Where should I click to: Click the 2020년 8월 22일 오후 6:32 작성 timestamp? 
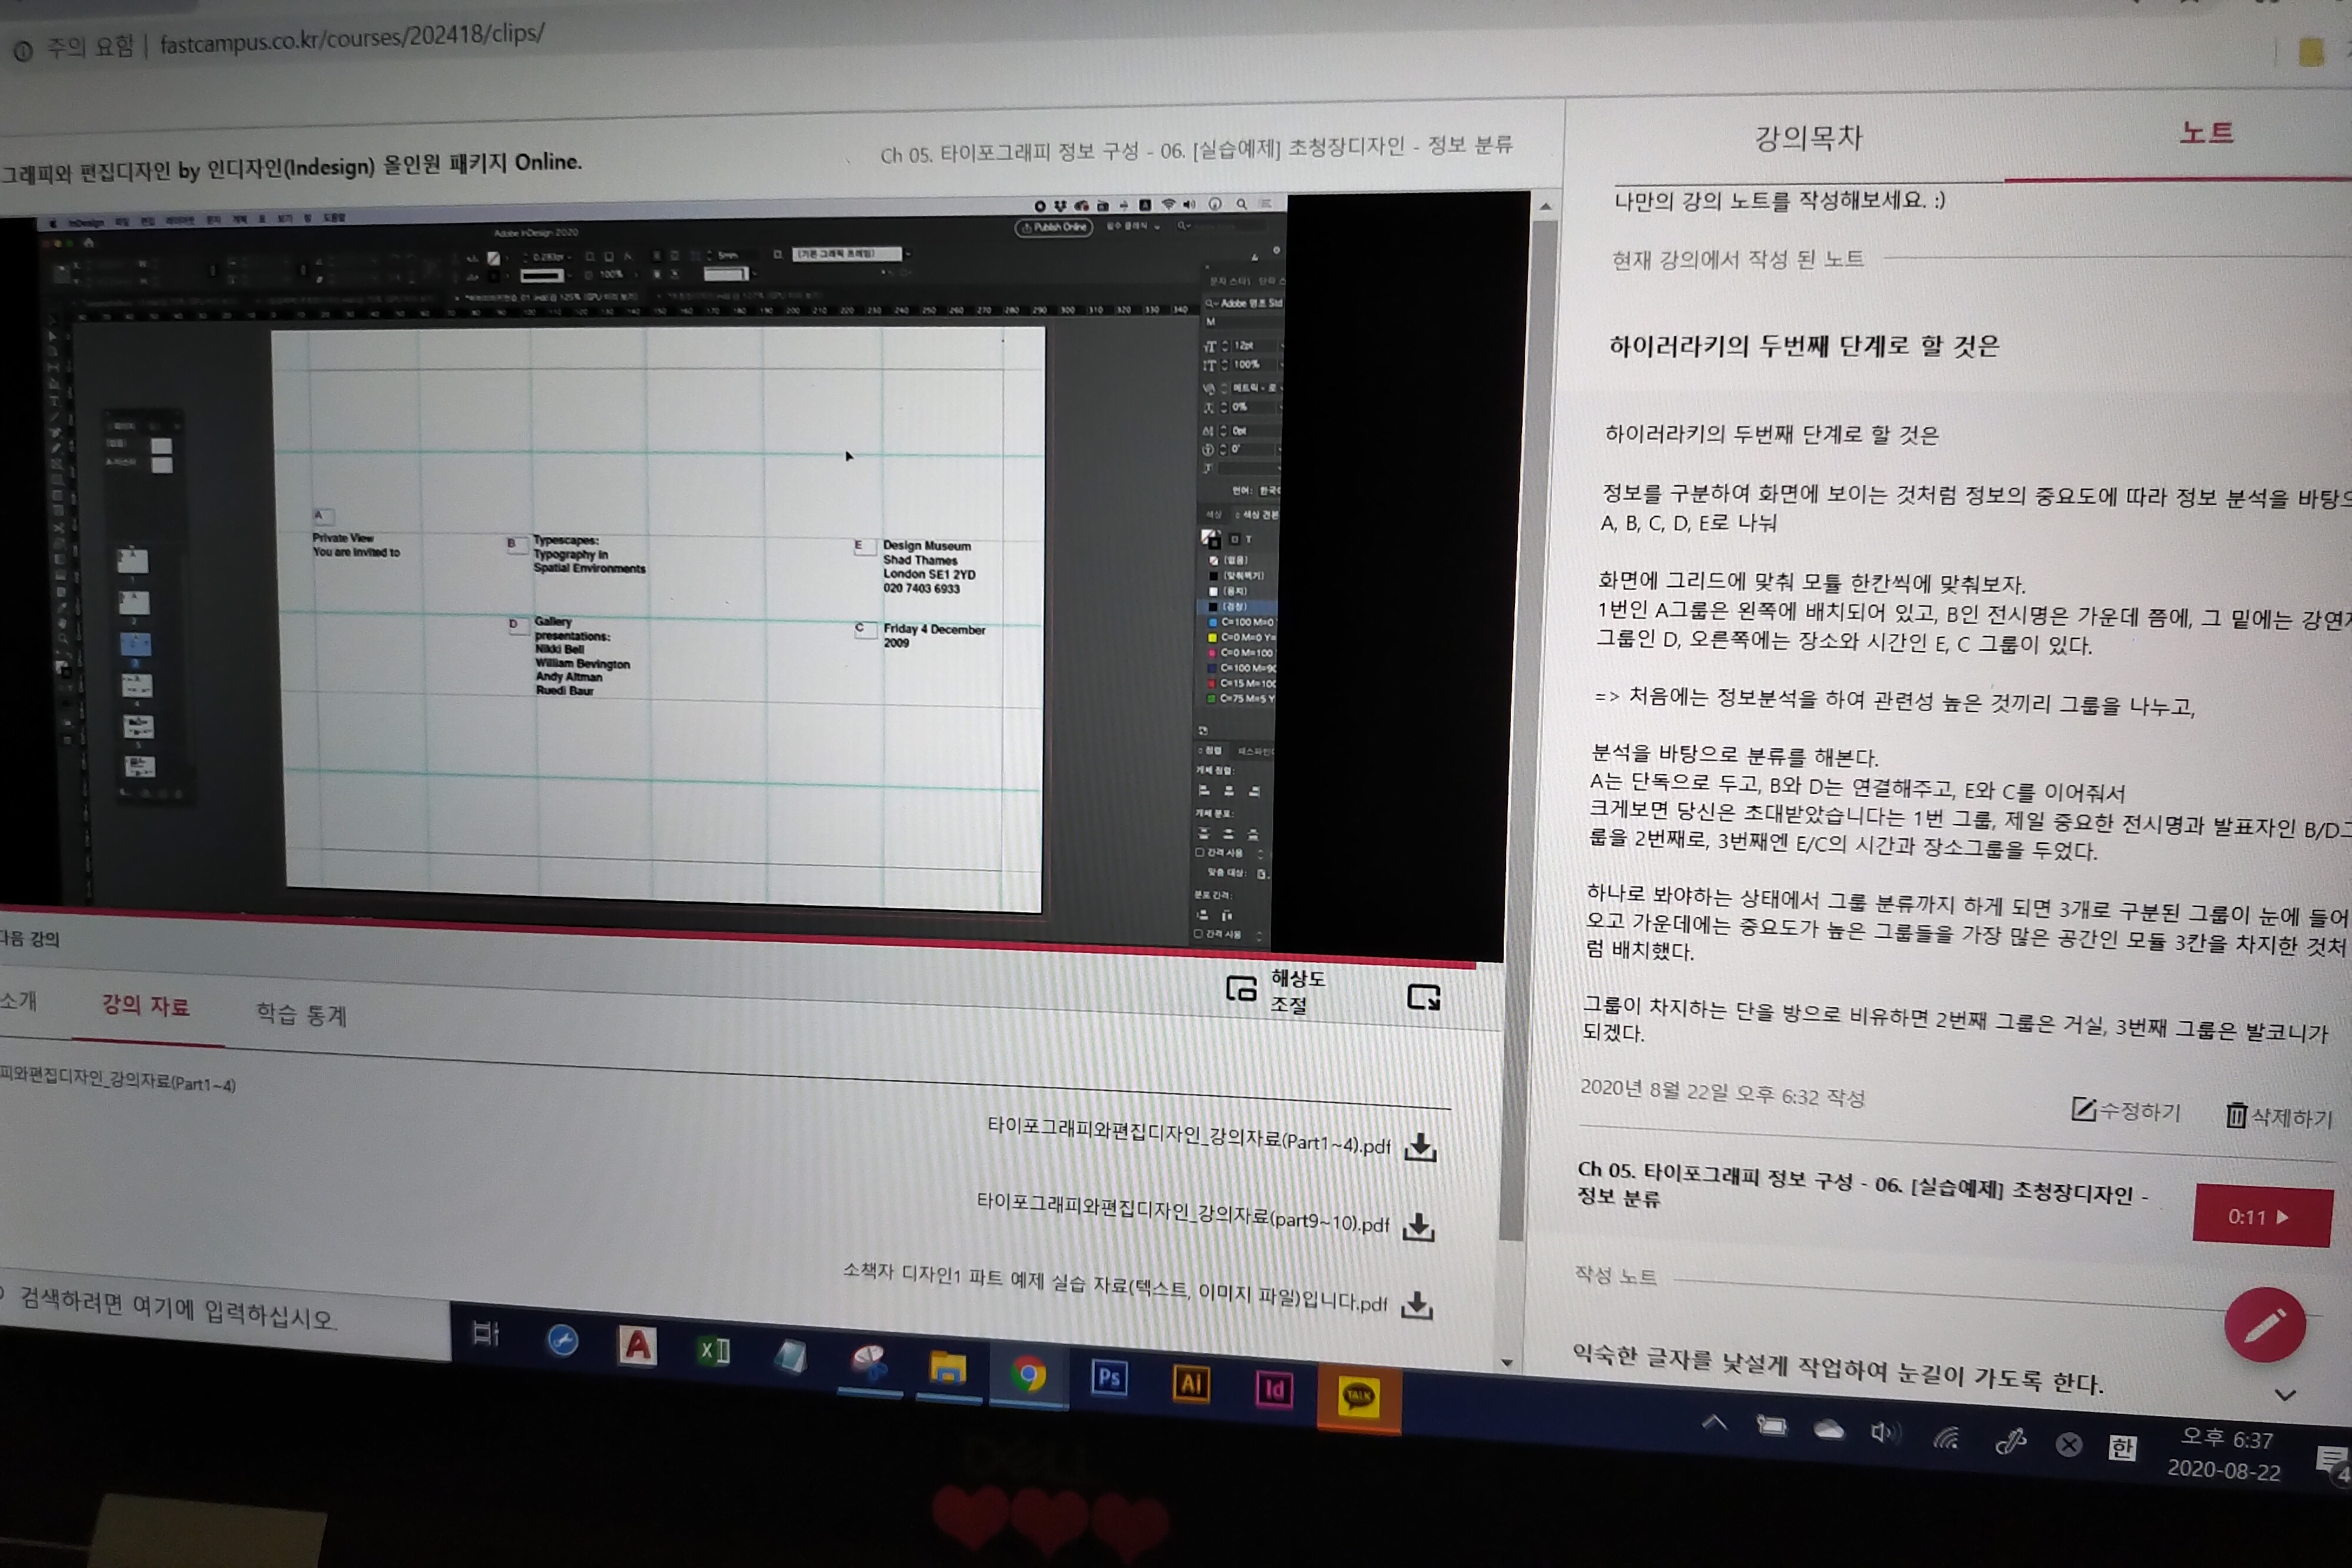pyautogui.click(x=1722, y=1093)
